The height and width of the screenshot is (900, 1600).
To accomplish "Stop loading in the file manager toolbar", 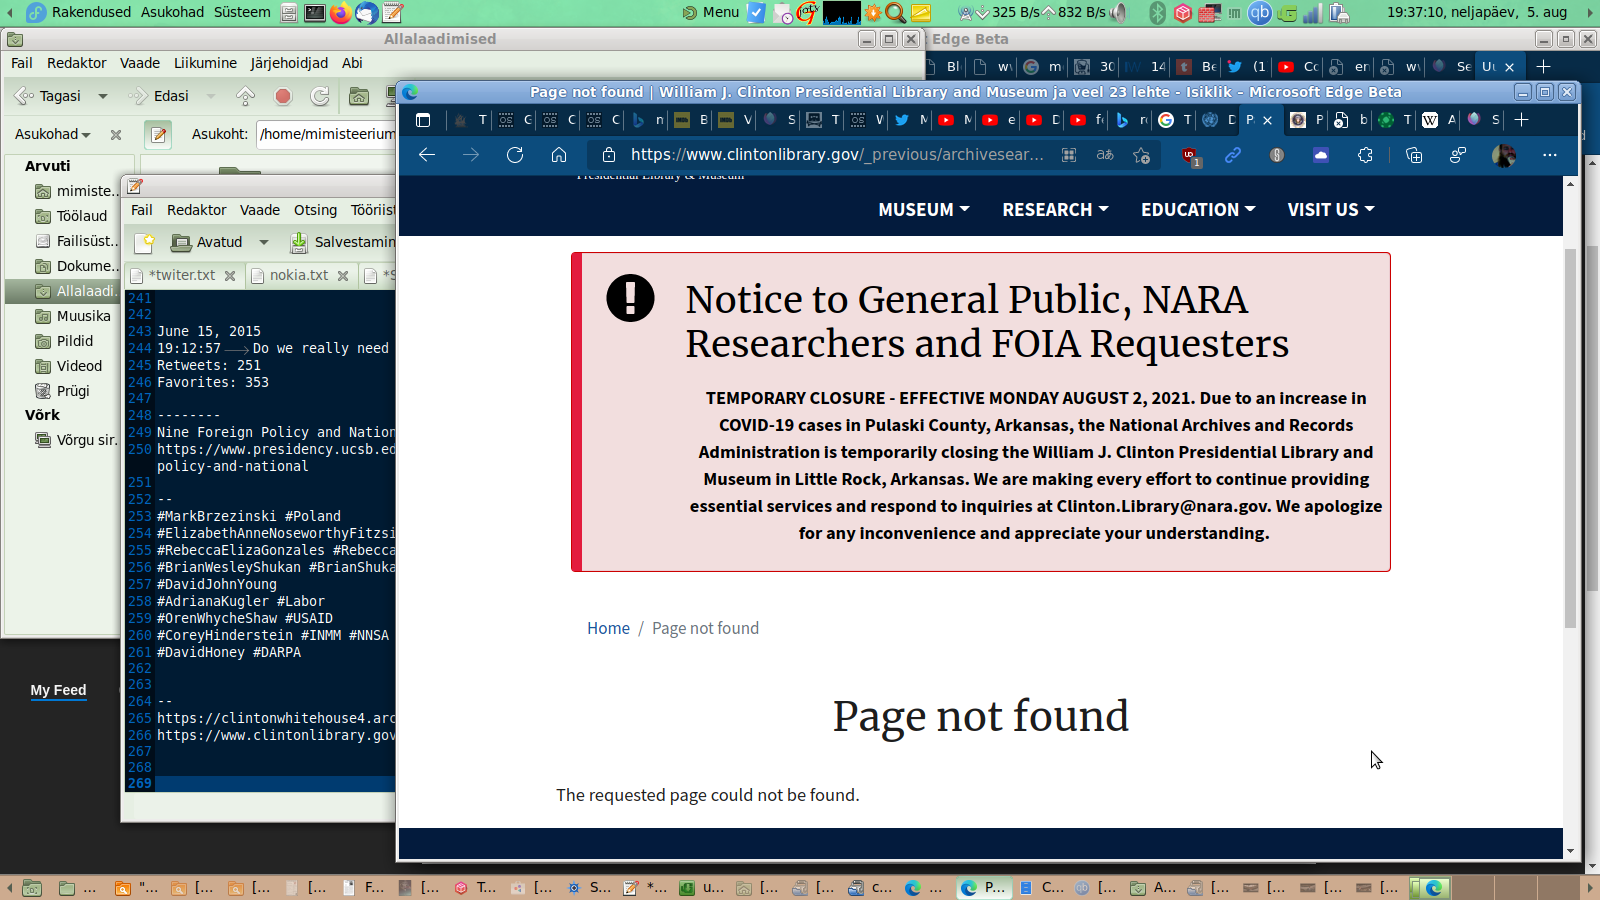I will 283,96.
